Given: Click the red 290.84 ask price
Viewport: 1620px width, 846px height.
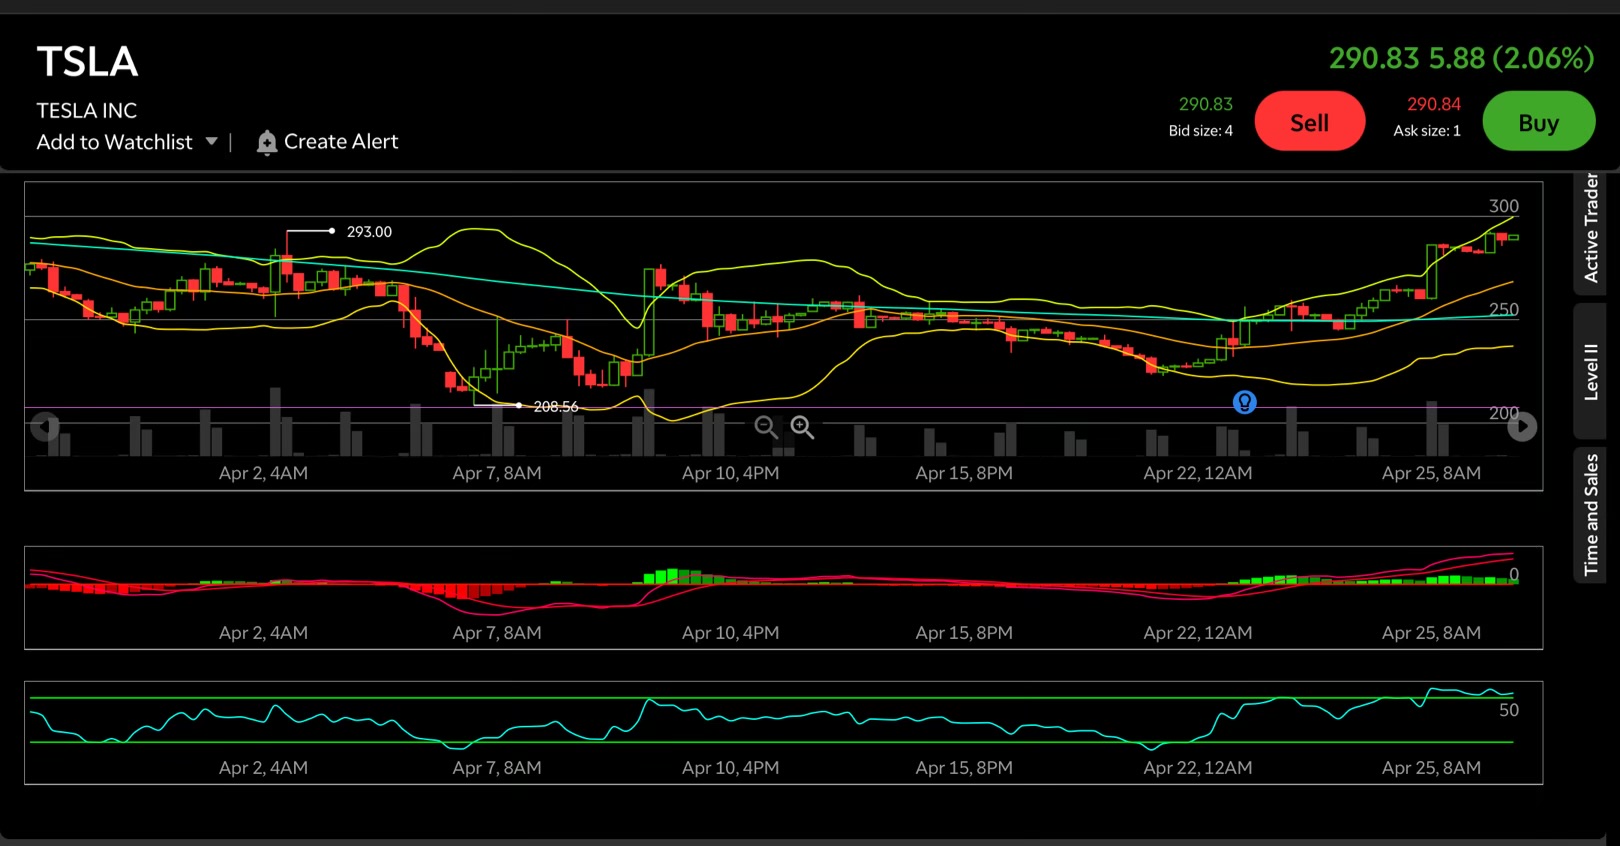Looking at the screenshot, I should tap(1433, 104).
